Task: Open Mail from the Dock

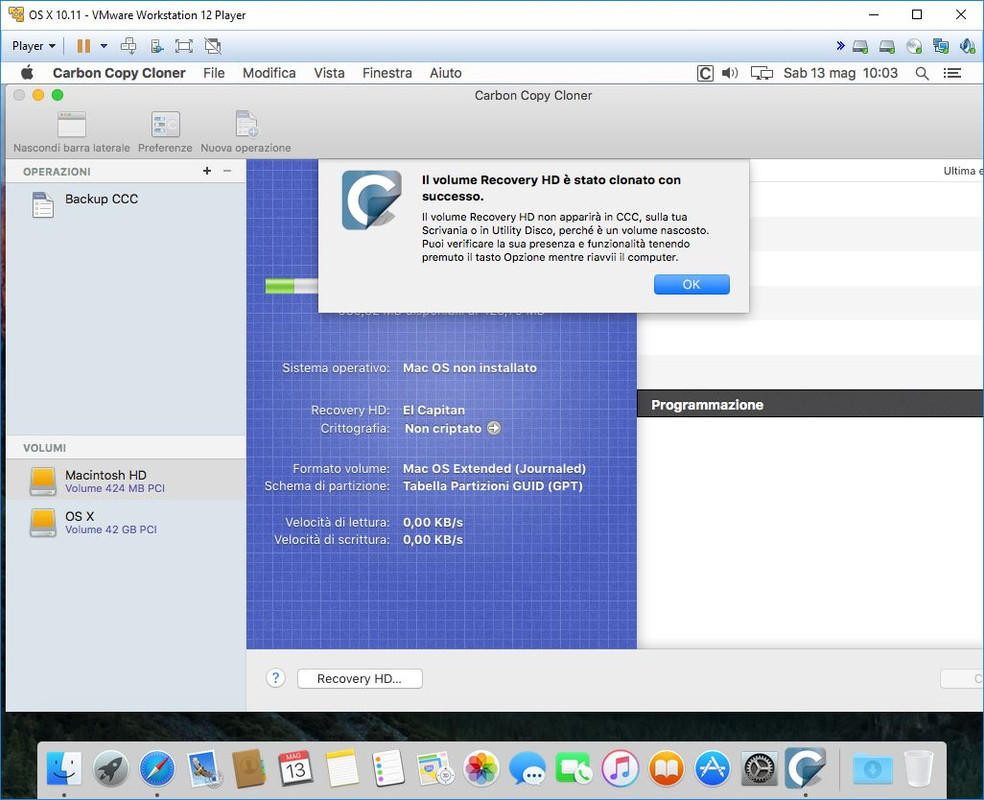Action: pos(203,768)
